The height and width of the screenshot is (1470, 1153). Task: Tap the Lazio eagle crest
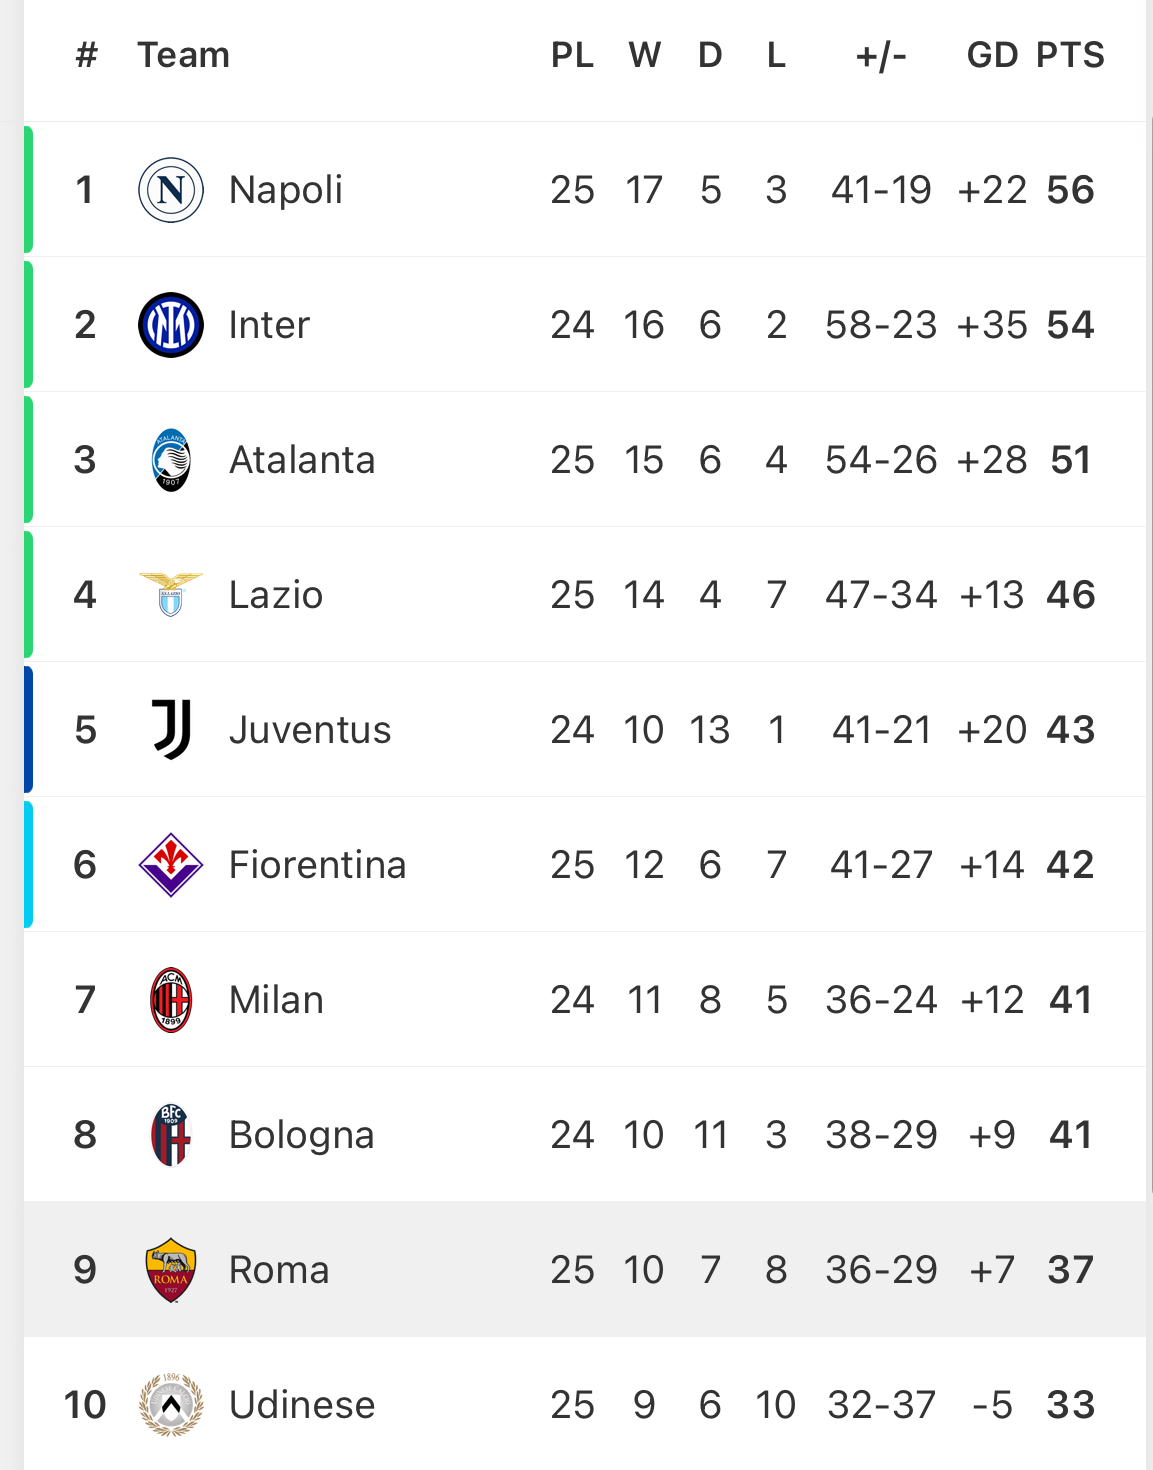pyautogui.click(x=171, y=594)
